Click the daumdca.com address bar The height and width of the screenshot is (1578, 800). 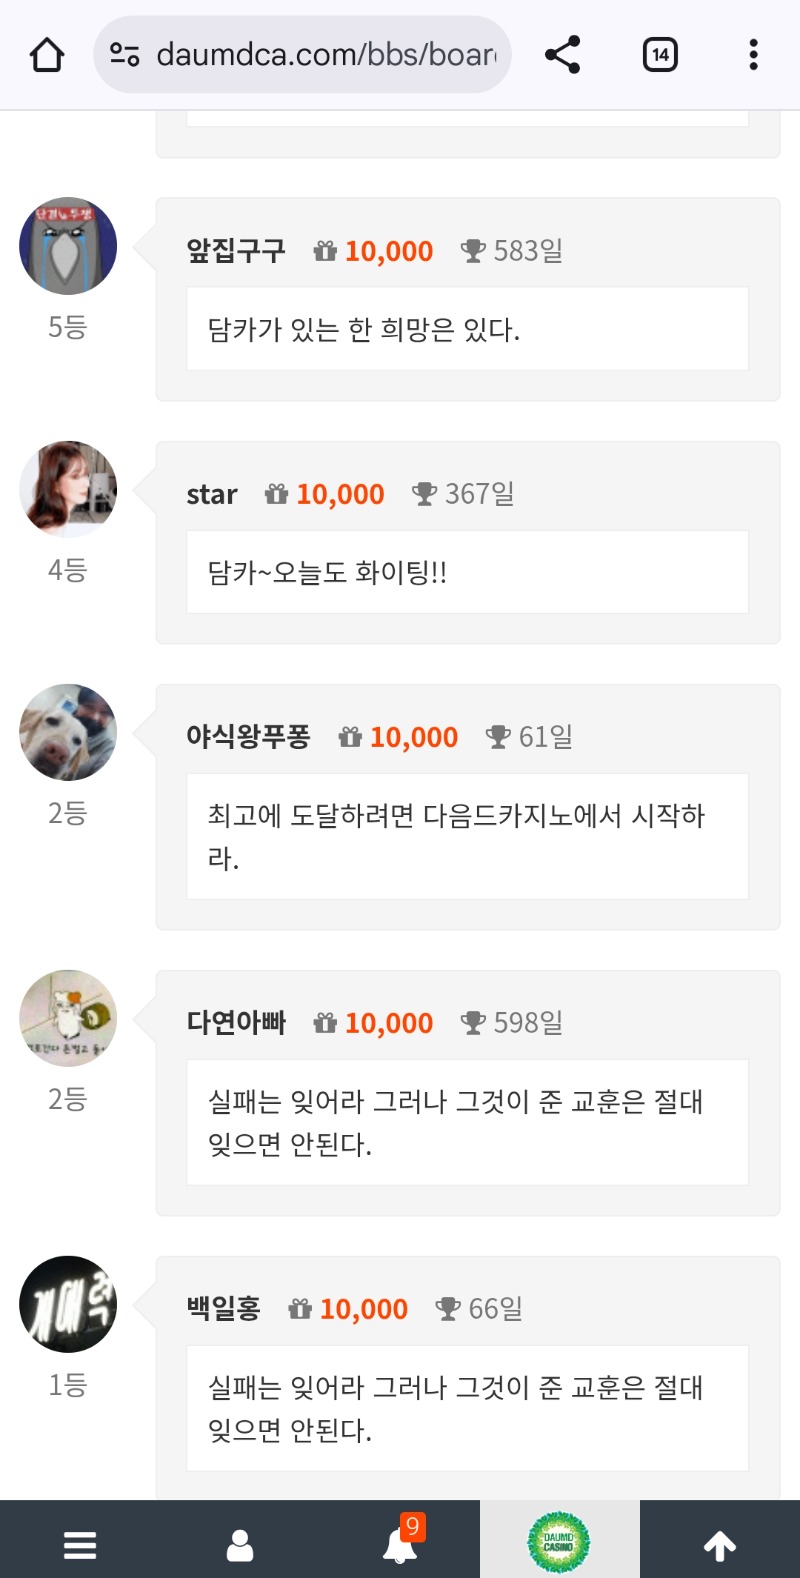point(325,55)
